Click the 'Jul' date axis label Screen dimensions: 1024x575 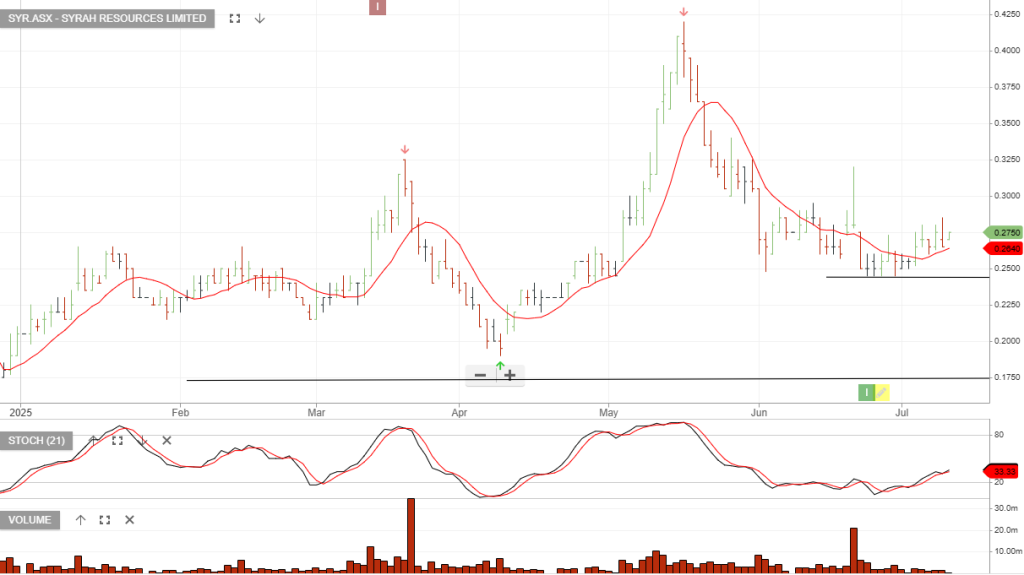[x=902, y=413]
